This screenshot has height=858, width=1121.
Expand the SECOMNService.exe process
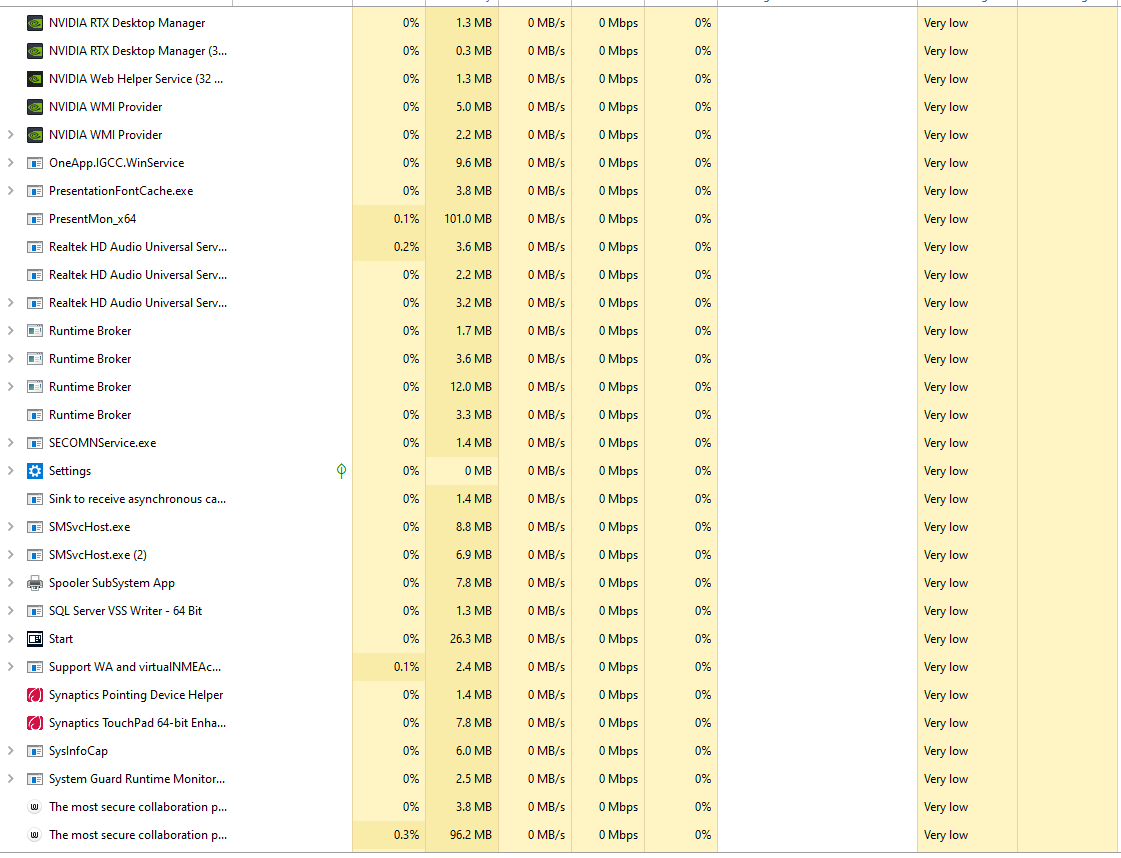pos(11,443)
